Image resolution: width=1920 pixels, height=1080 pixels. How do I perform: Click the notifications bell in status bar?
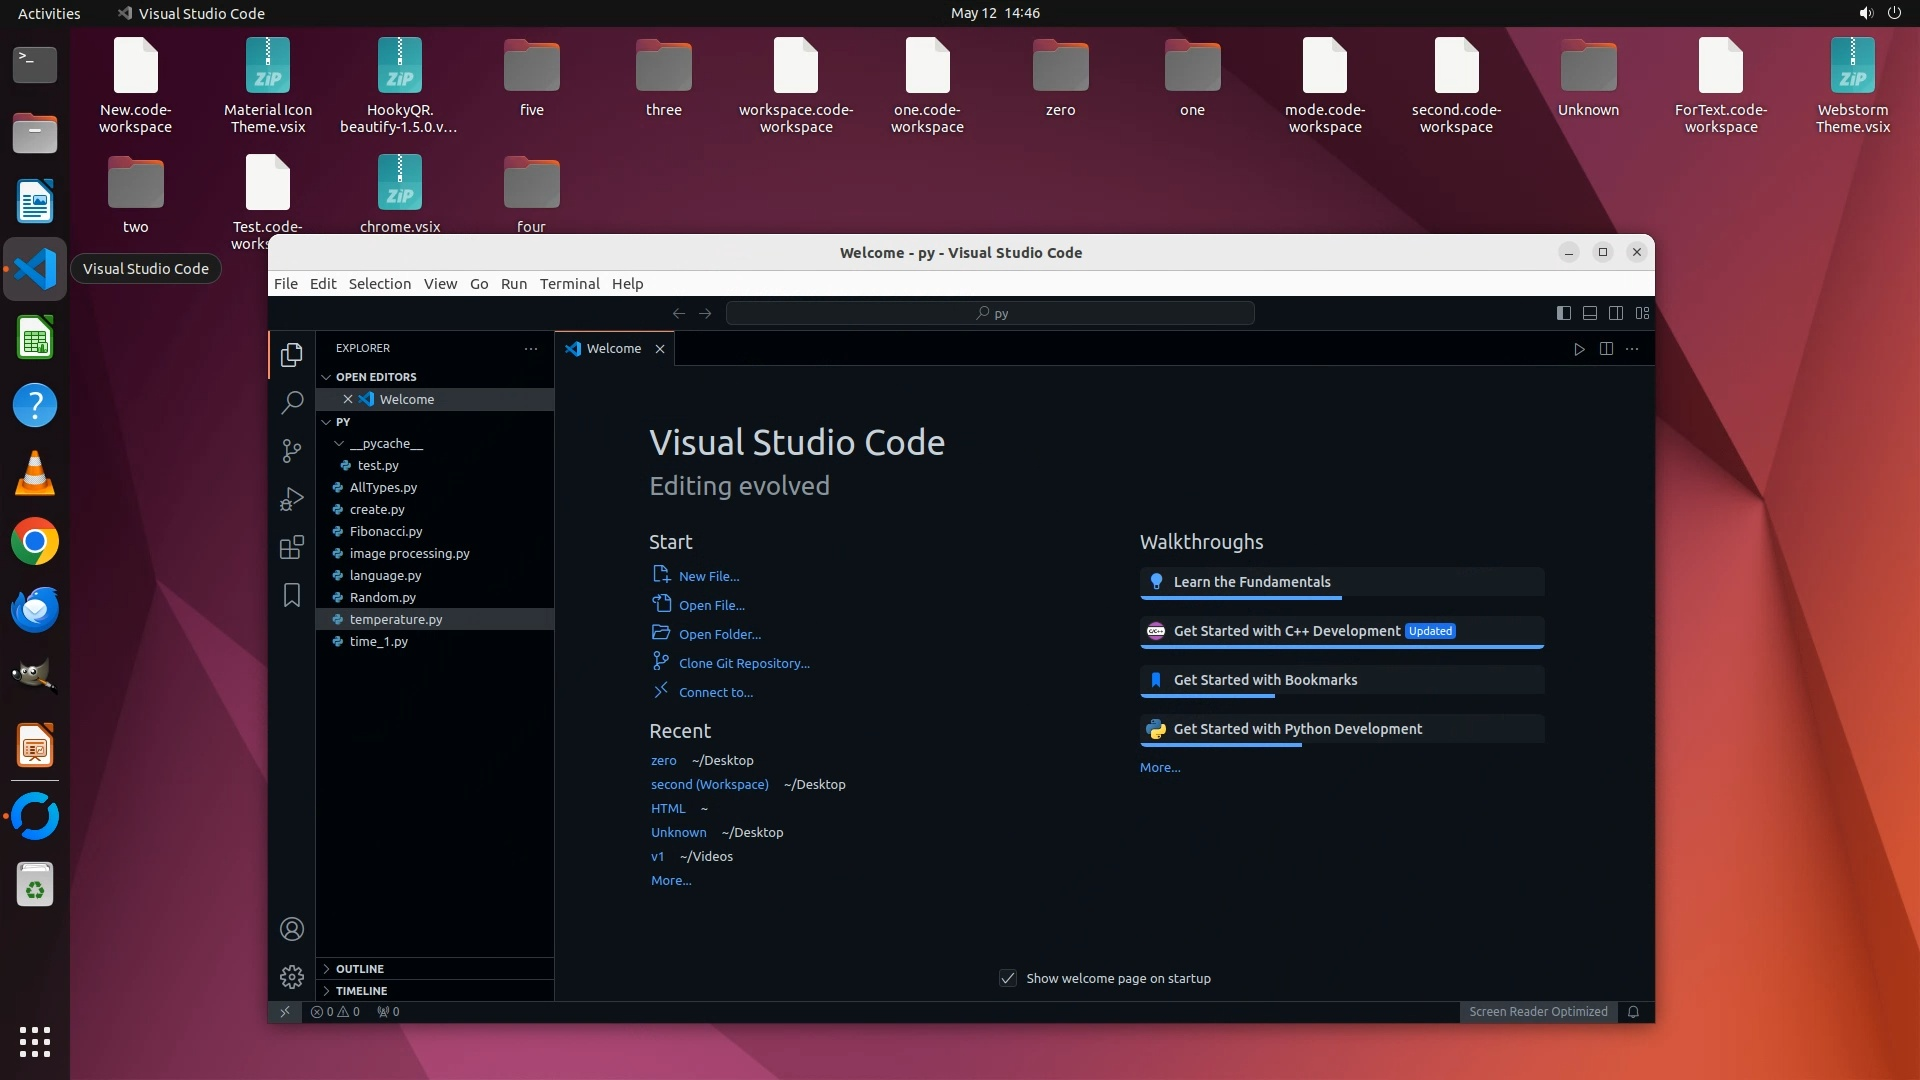(1633, 1012)
